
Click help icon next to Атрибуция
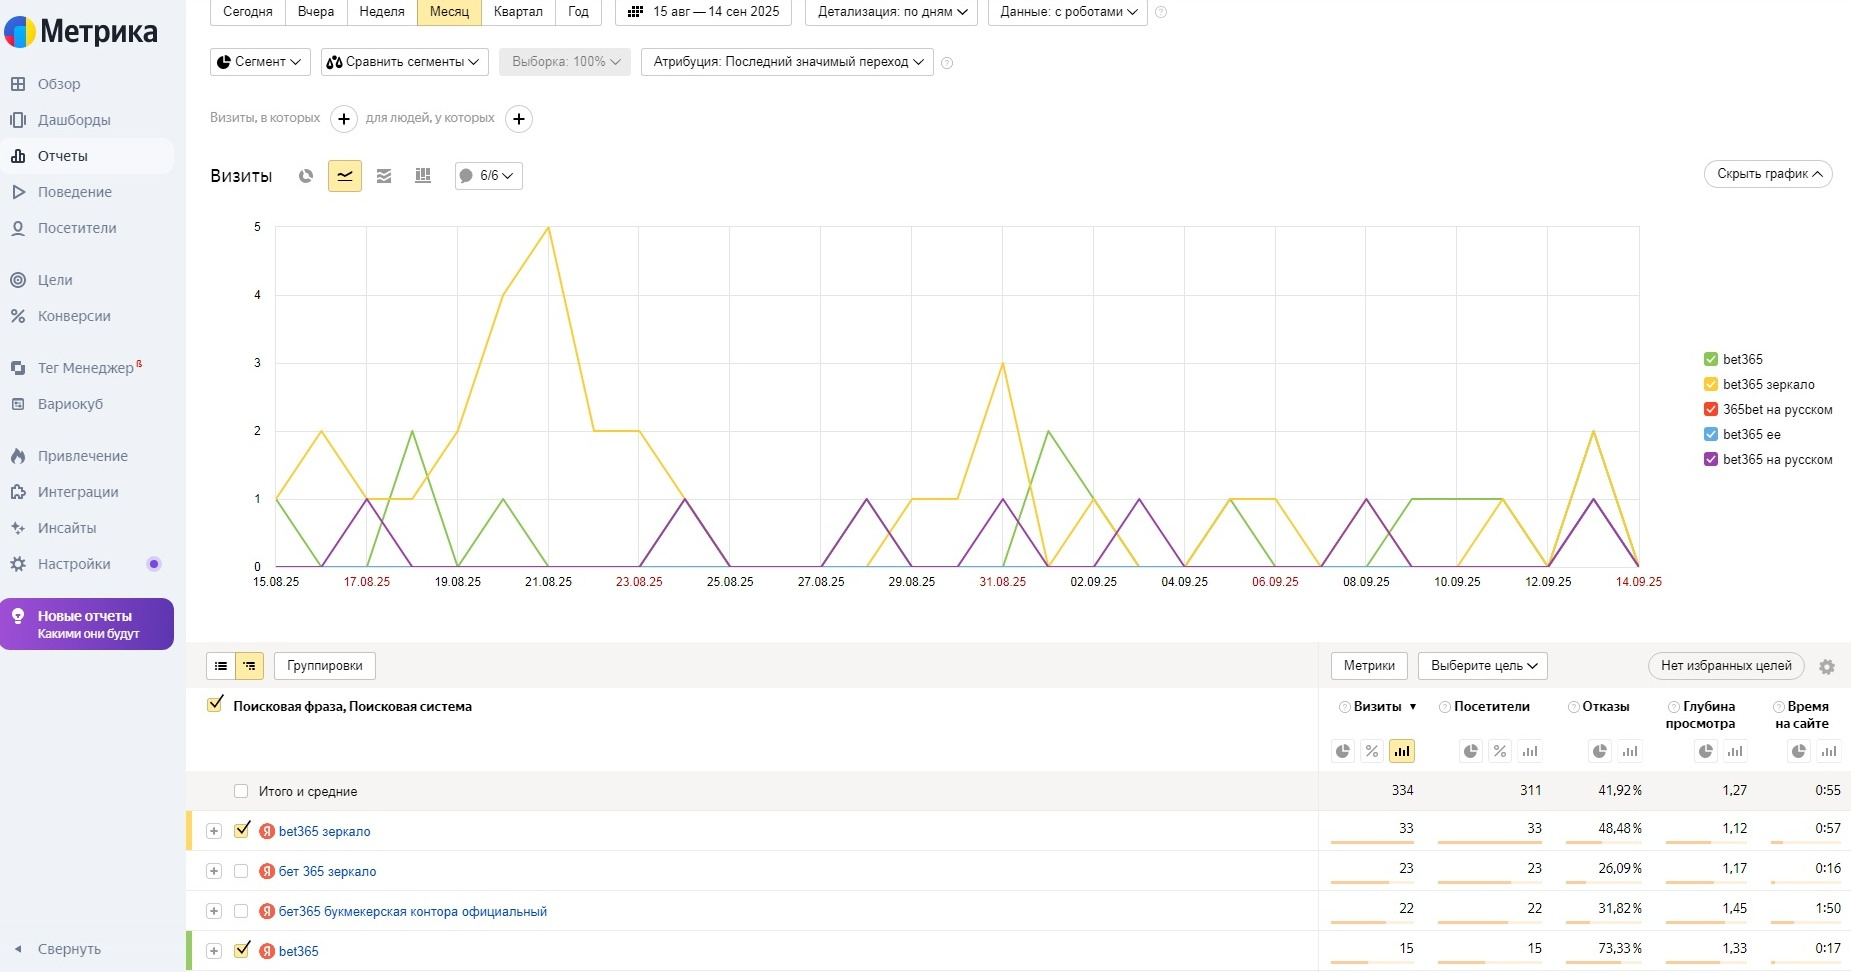[947, 63]
